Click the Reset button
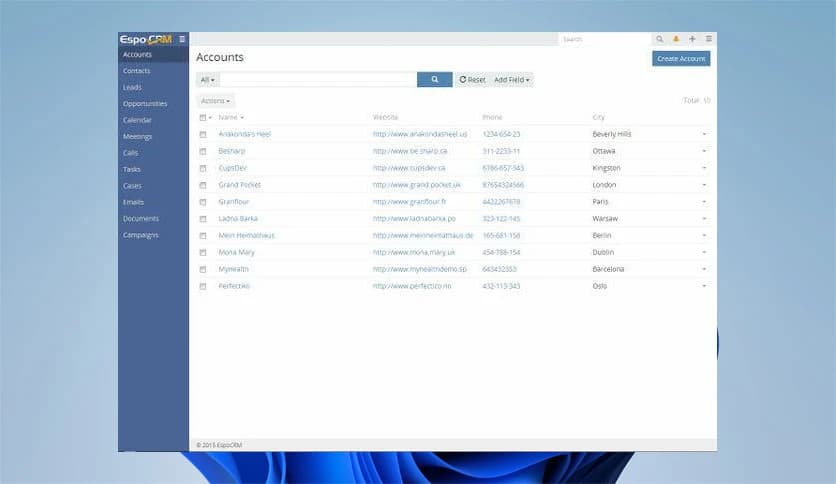 472,79
